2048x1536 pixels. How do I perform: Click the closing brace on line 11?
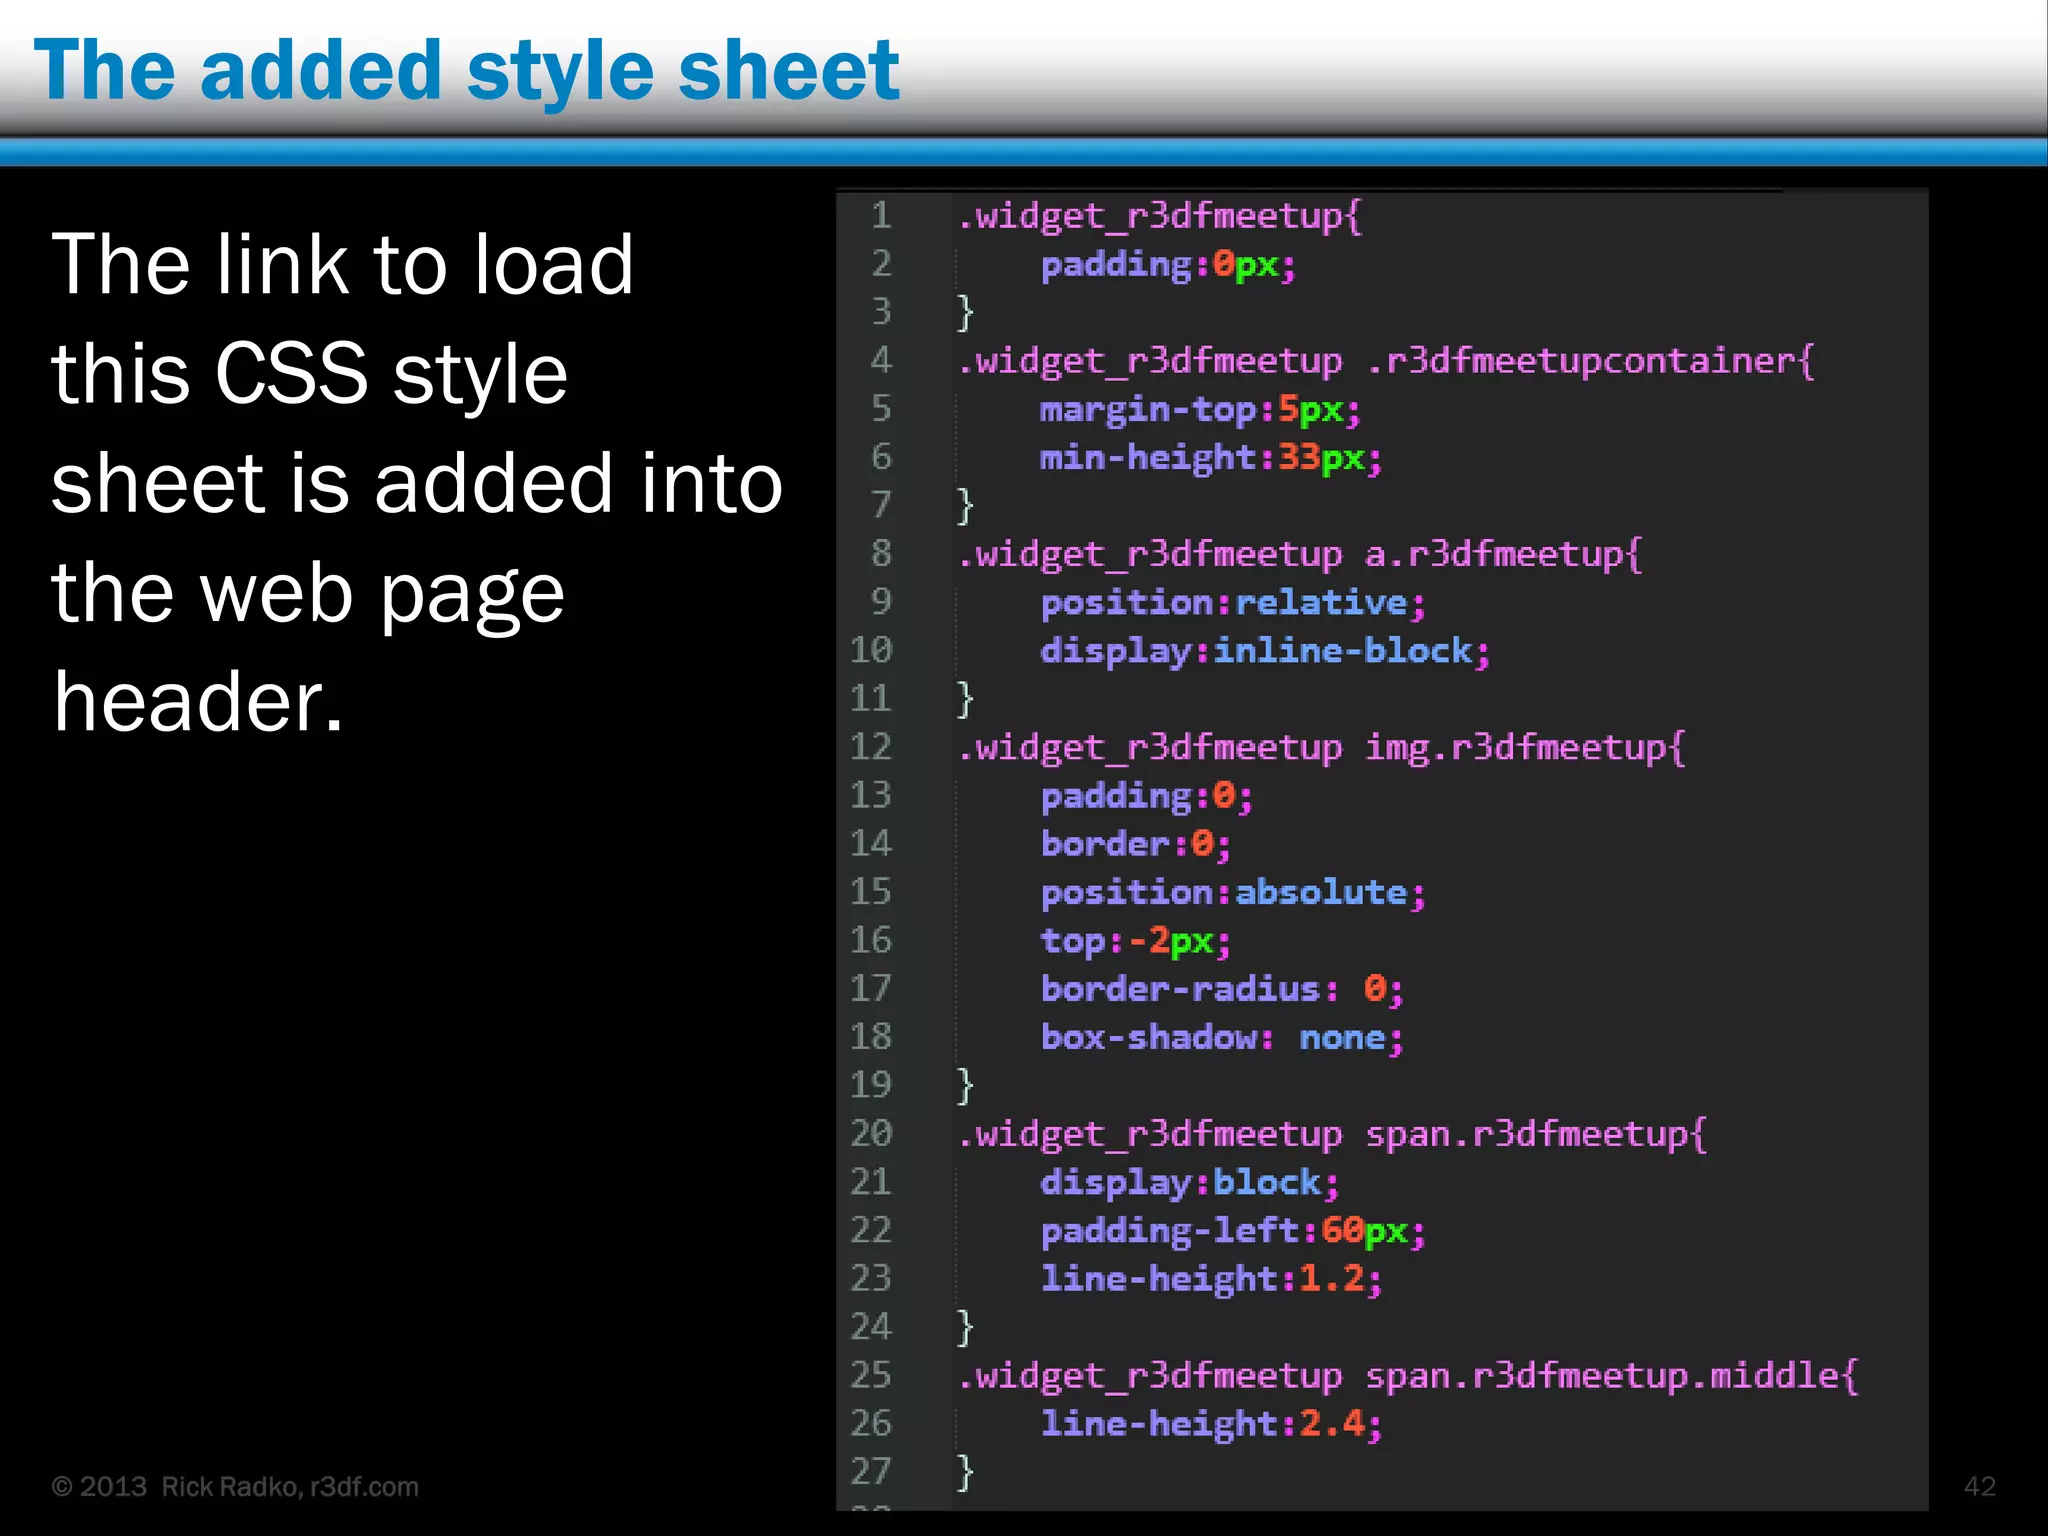pos(965,698)
